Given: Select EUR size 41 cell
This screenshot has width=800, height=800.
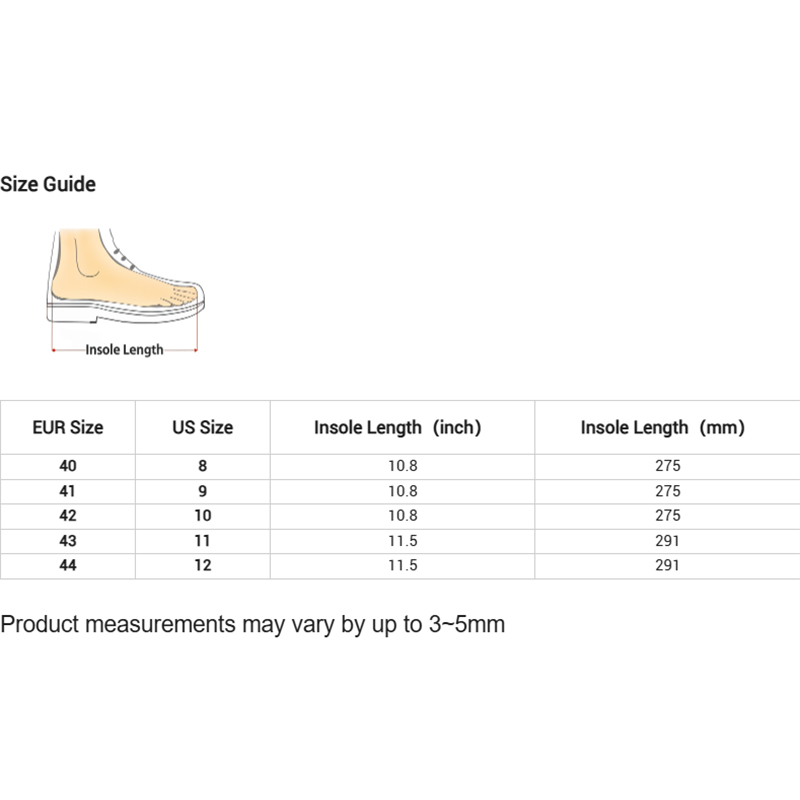Looking at the screenshot, I should tap(68, 491).
